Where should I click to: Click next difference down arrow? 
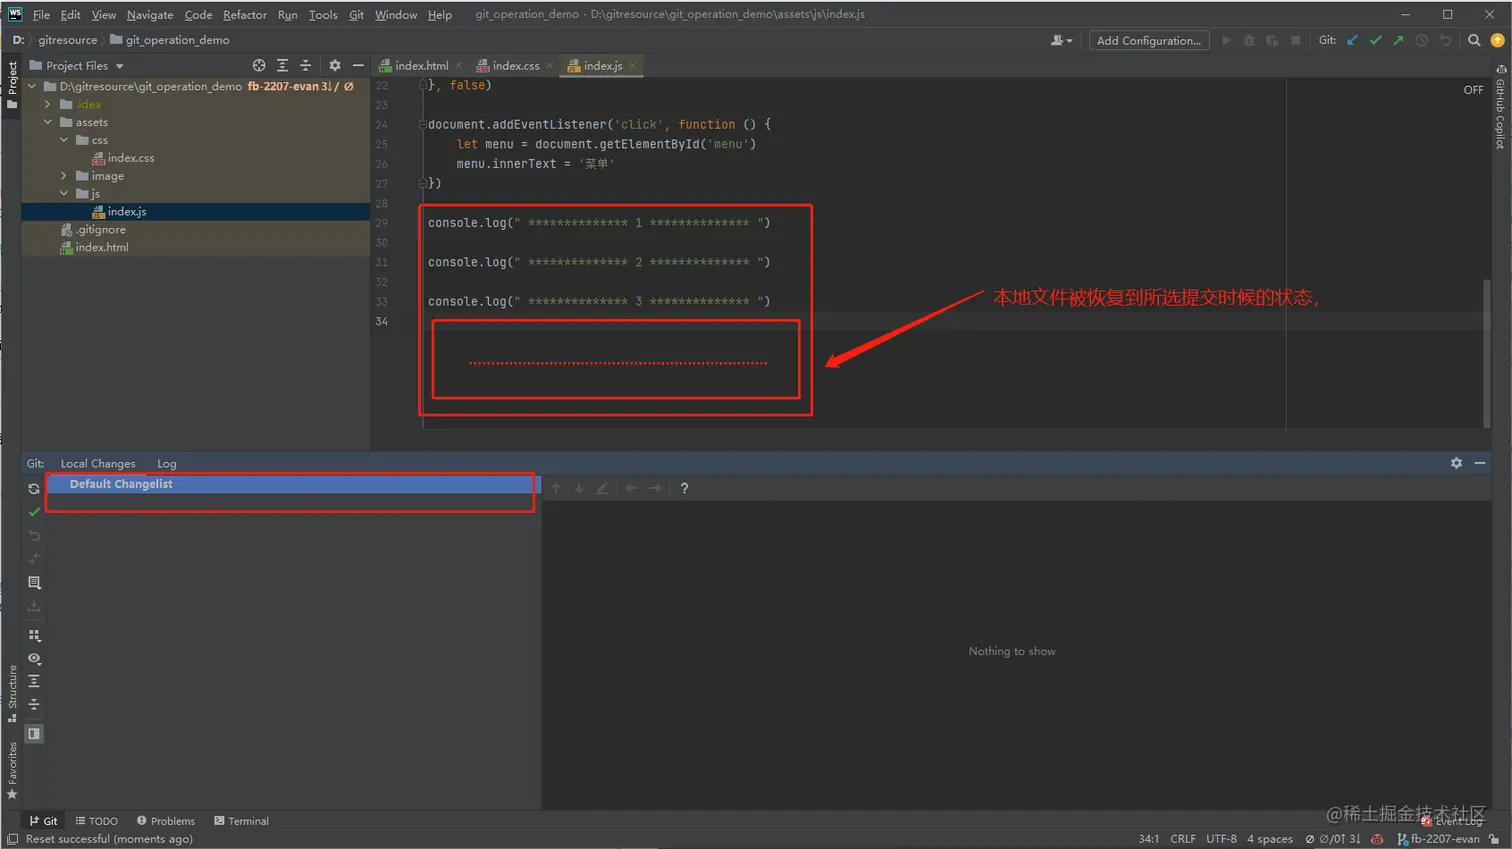tap(579, 488)
